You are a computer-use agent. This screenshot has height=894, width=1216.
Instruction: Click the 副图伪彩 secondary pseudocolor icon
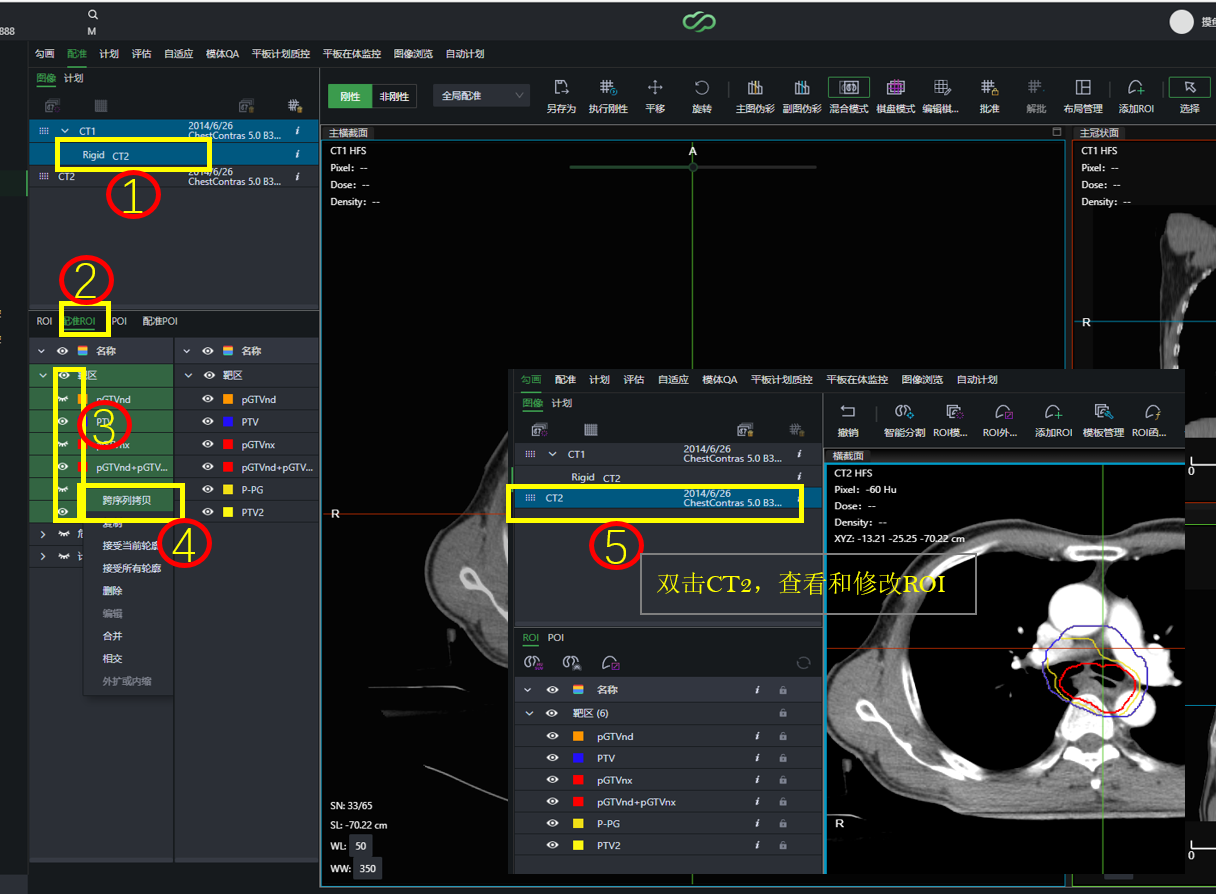click(x=802, y=88)
